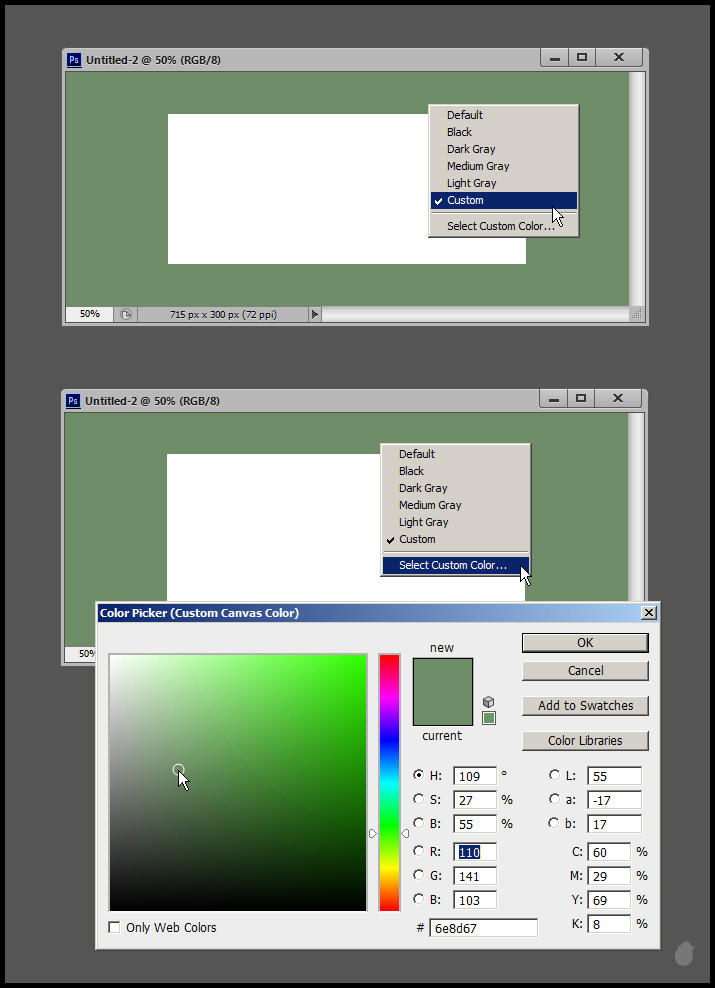The image size is (715, 988).
Task: Click the Ps icon in top window's title bar
Action: click(x=74, y=60)
